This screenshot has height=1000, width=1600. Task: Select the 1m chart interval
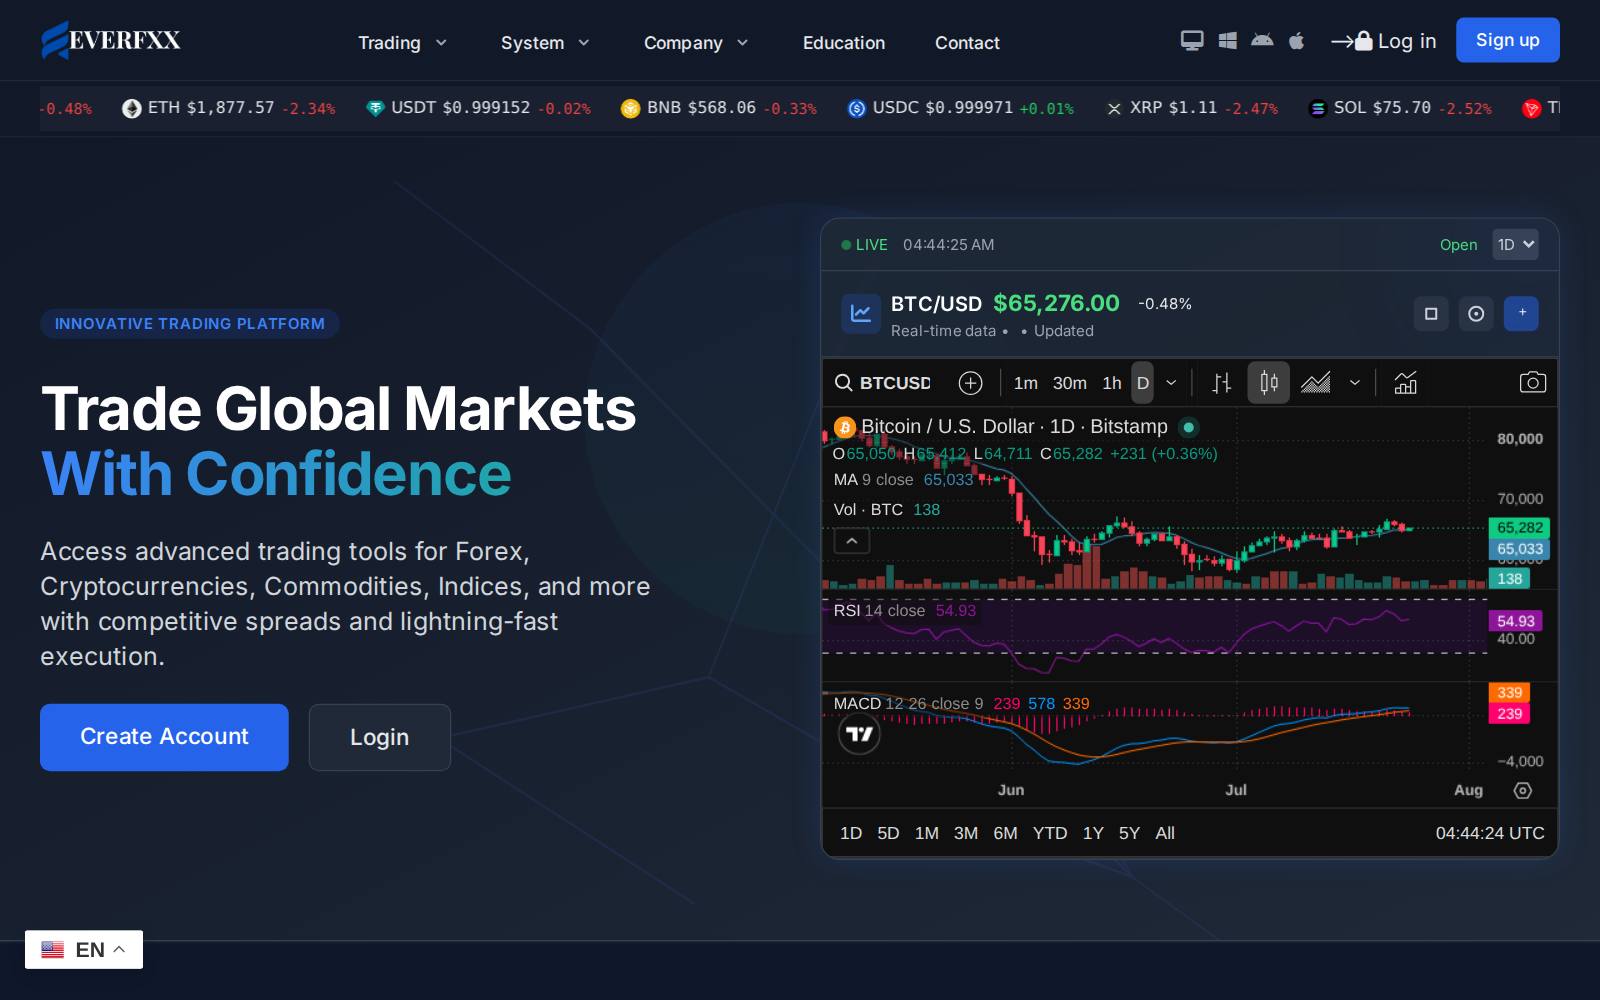[1025, 383]
